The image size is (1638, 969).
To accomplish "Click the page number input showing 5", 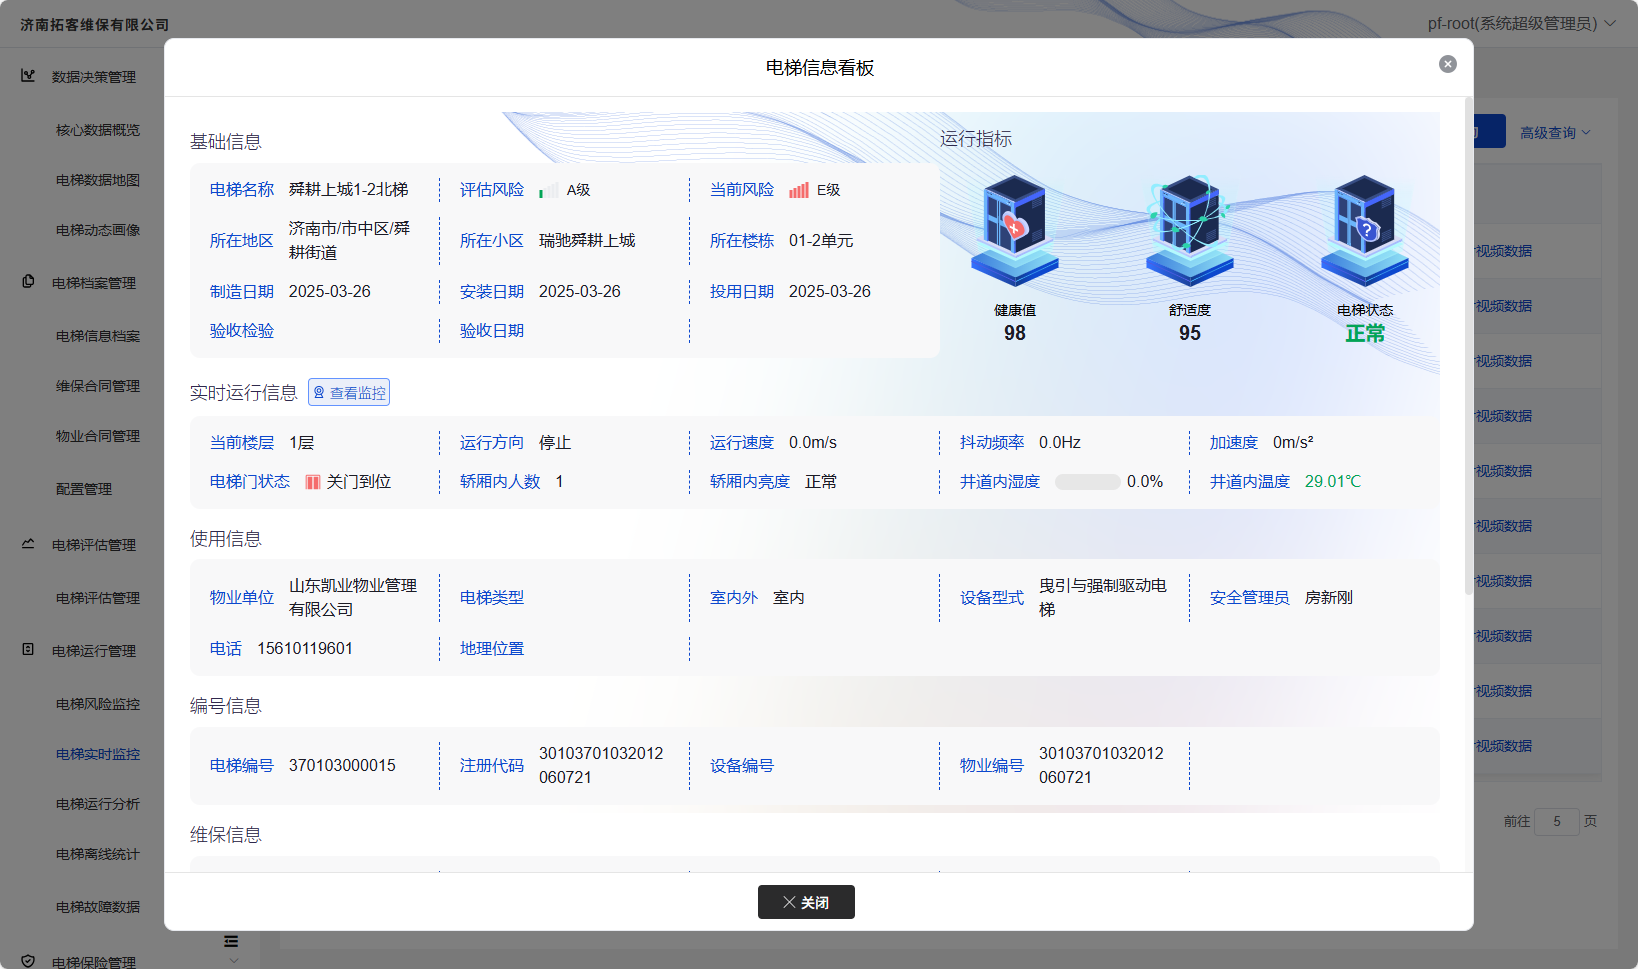I will click(1557, 821).
